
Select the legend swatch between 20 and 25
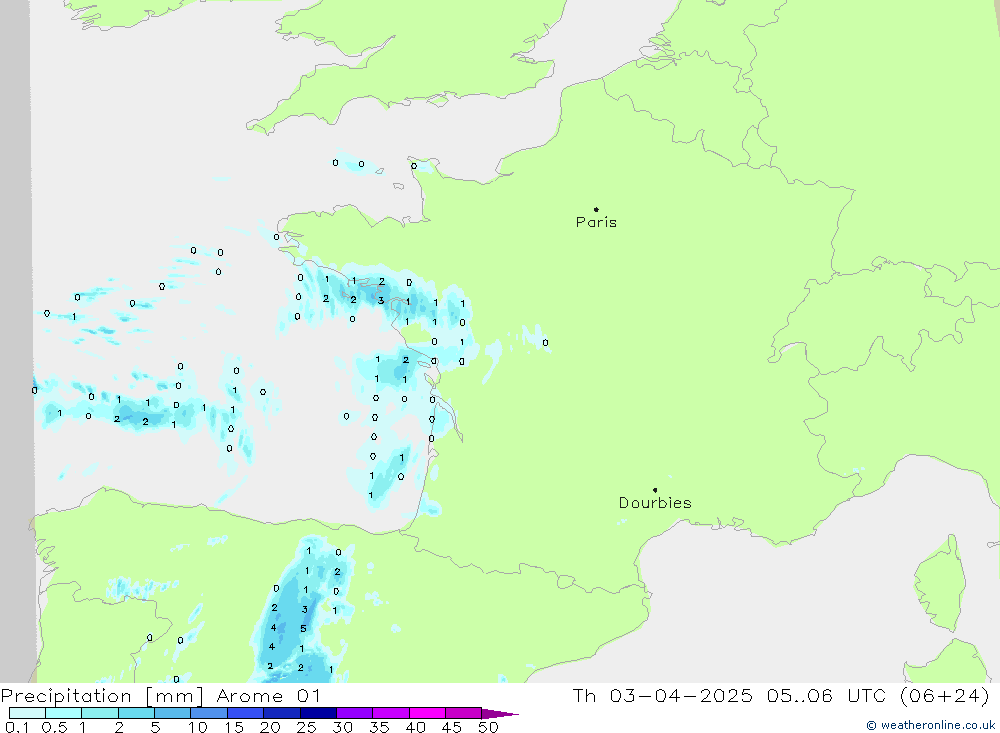point(282,713)
